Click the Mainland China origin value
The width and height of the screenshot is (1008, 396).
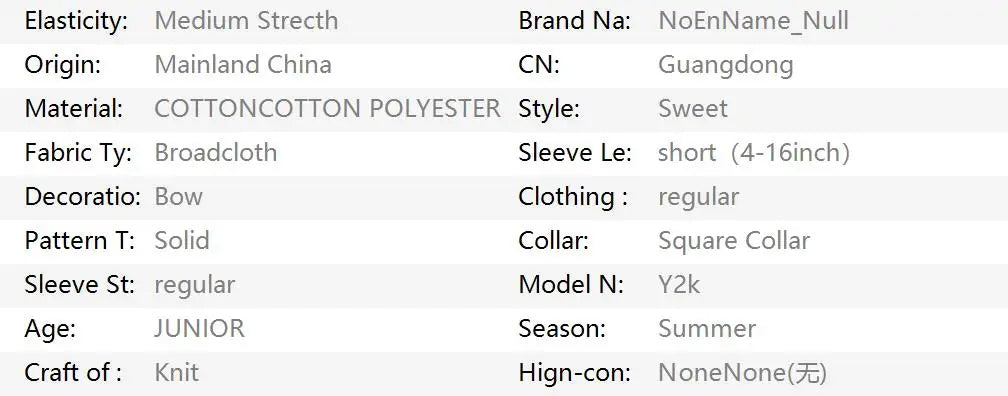pyautogui.click(x=243, y=65)
